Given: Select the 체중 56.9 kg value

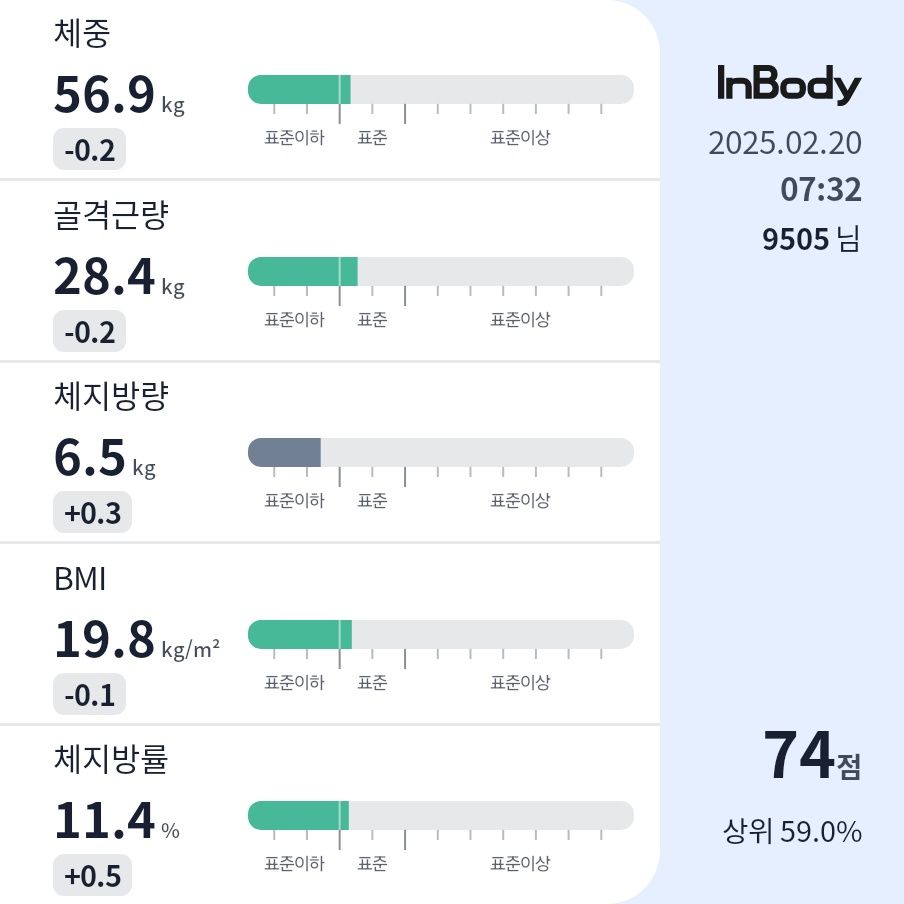Looking at the screenshot, I should pyautogui.click(x=119, y=95).
